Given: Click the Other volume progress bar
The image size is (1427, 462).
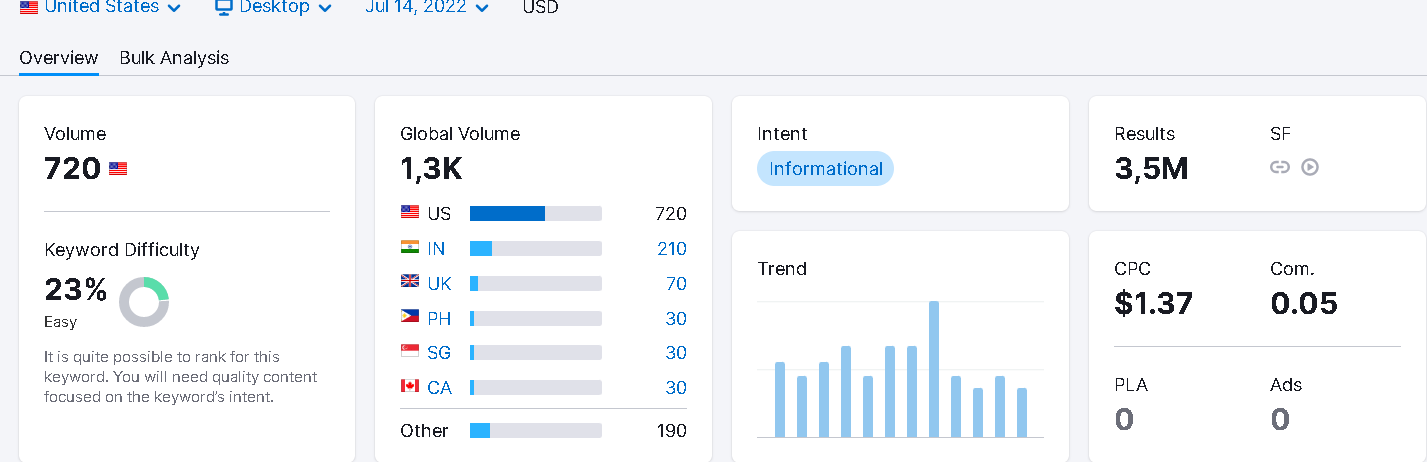Looking at the screenshot, I should (x=536, y=430).
